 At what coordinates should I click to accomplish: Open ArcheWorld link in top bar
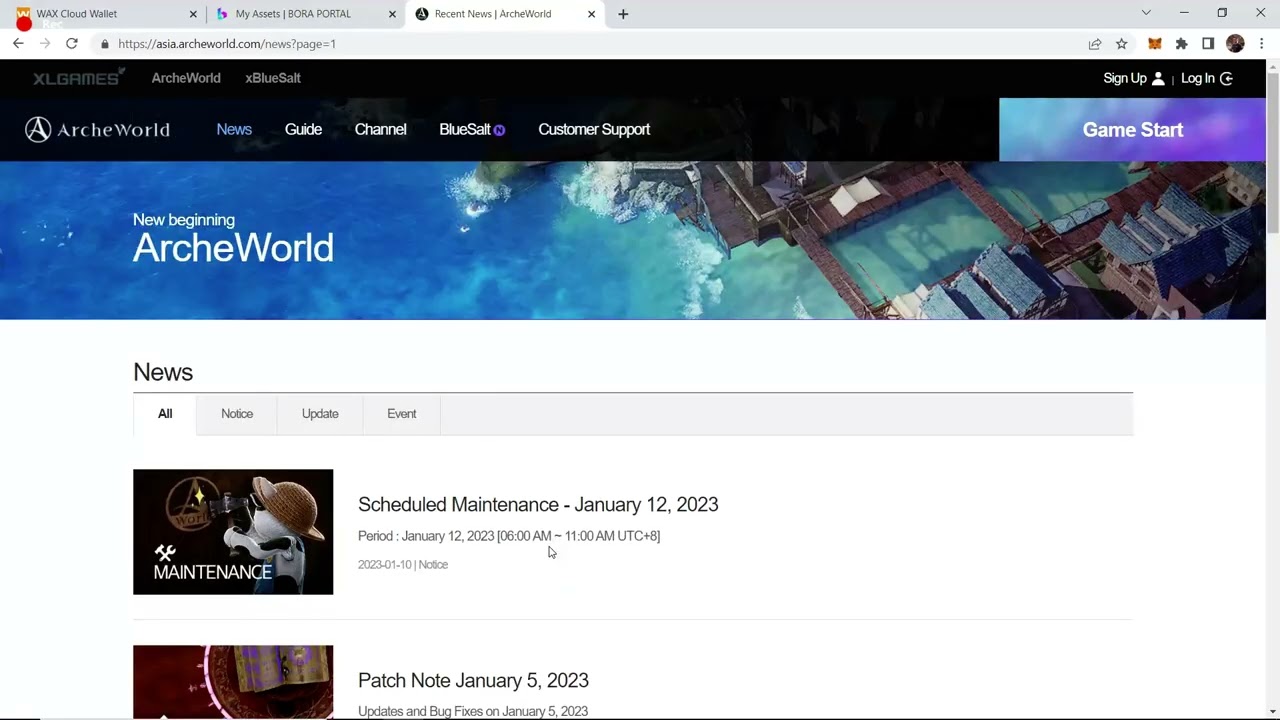tap(186, 78)
